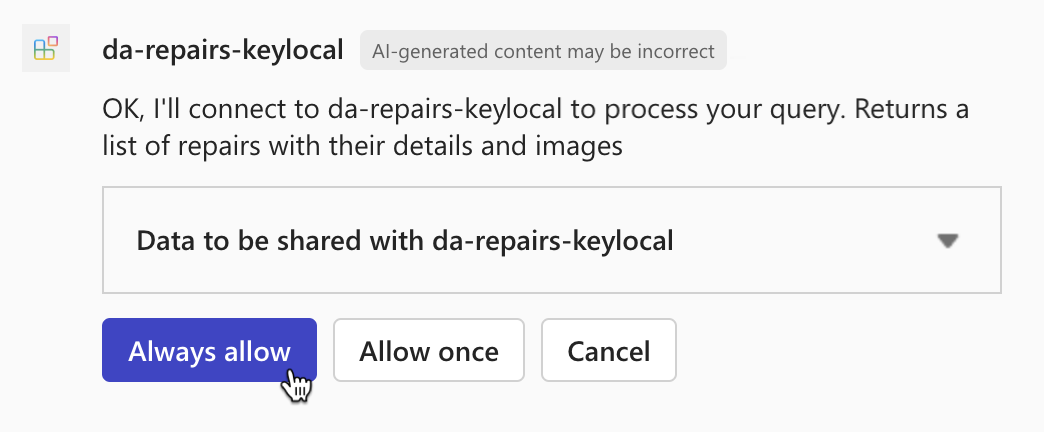This screenshot has height=432, width=1044.
Task: Click the da-repairs-keylocal agent icon
Action: (46, 48)
